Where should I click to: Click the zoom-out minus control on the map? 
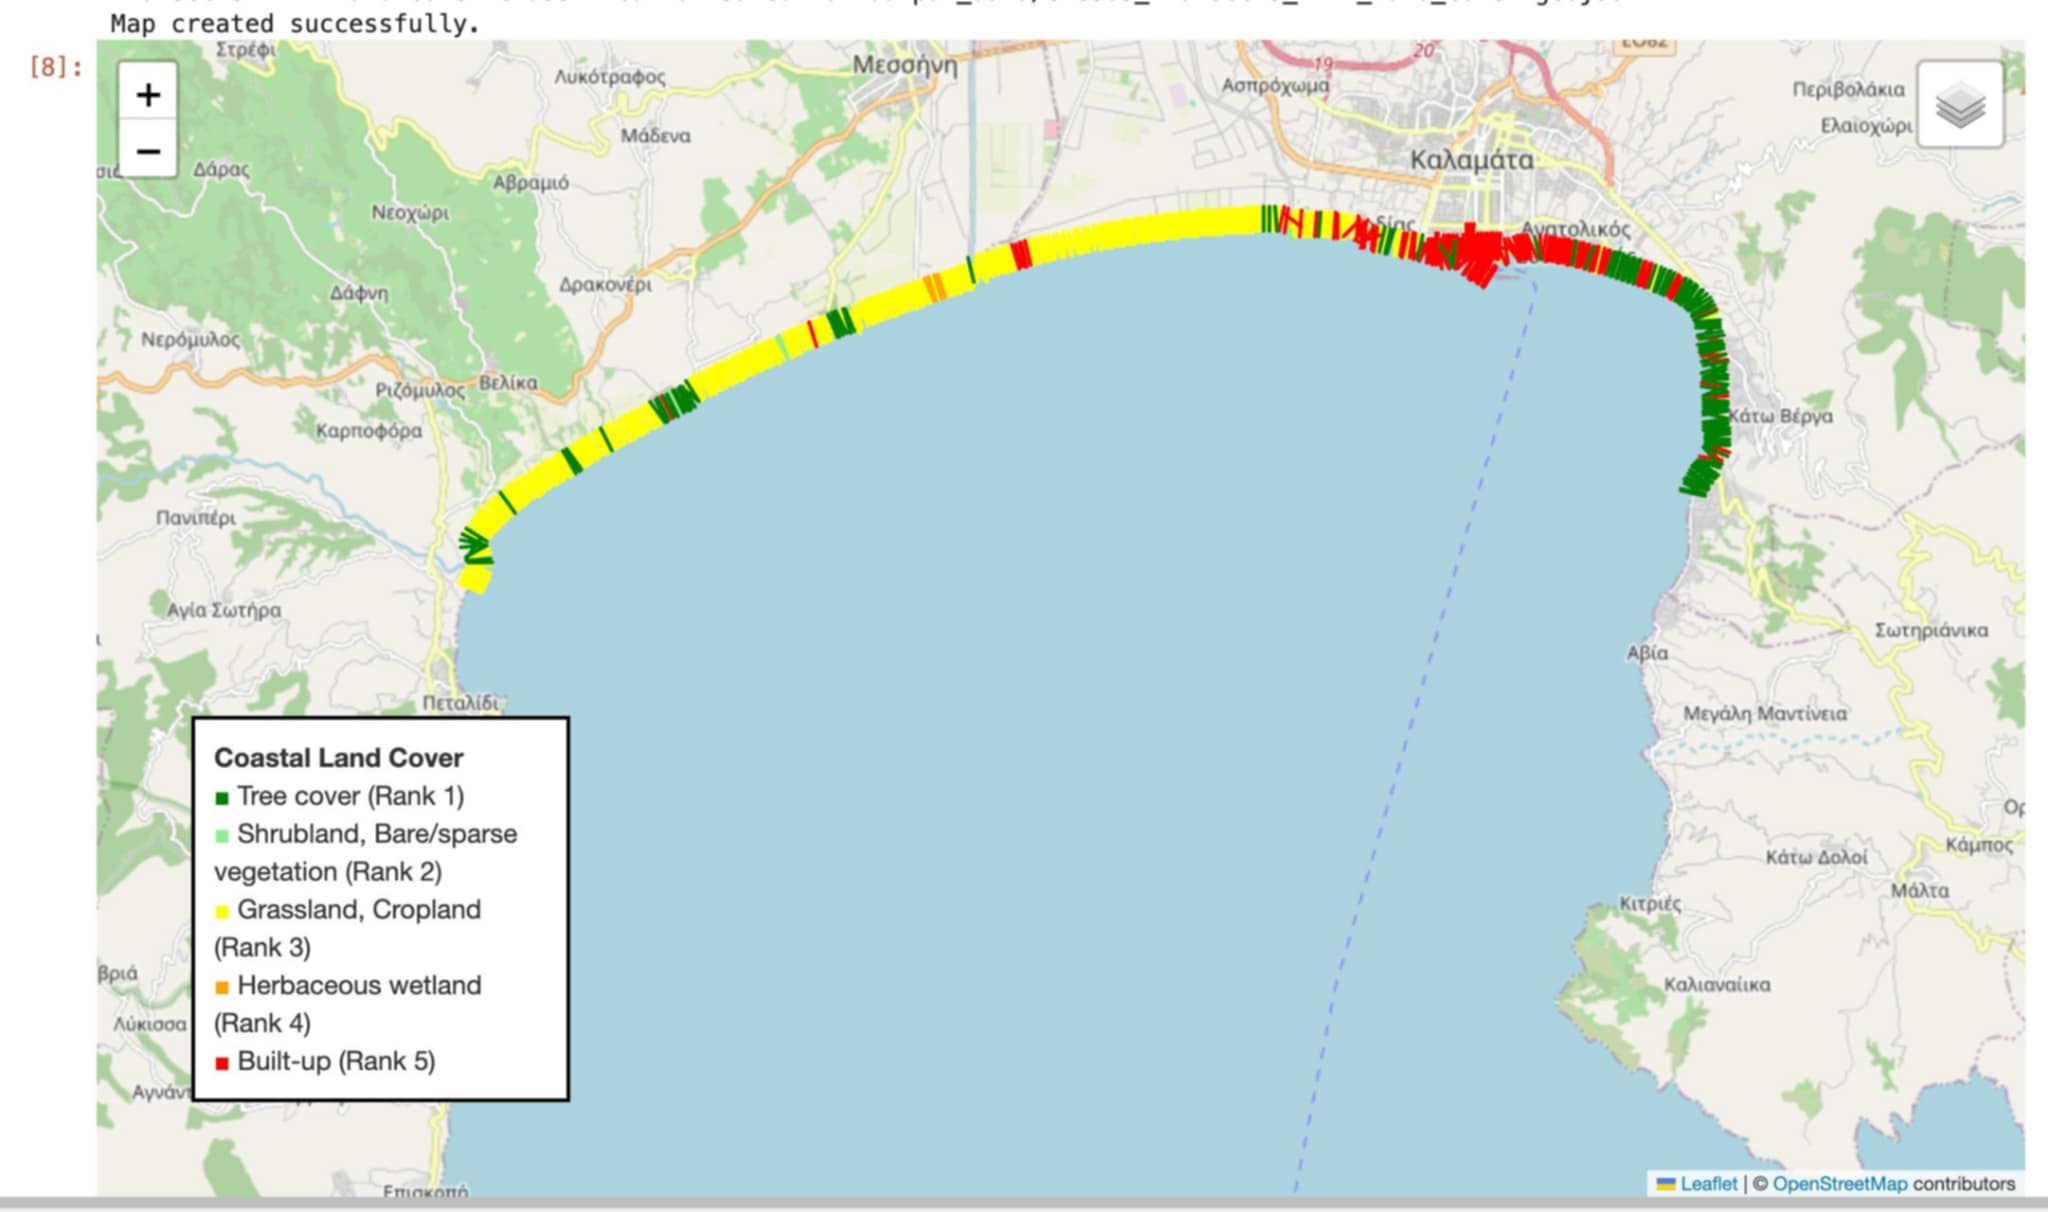tap(148, 152)
